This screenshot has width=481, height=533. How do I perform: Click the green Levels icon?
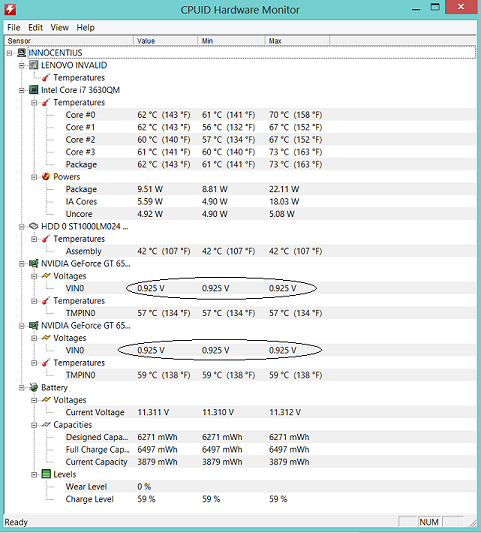click(x=46, y=474)
